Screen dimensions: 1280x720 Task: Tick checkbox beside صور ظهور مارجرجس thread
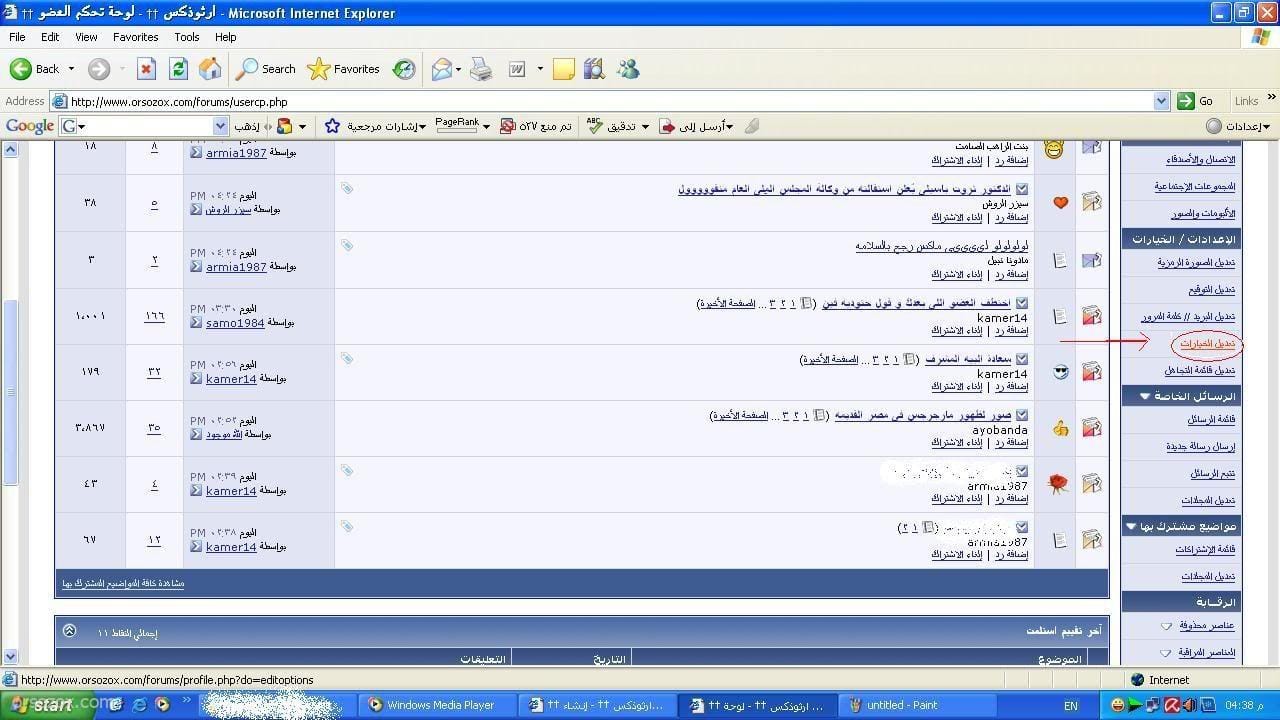[x=1022, y=415]
